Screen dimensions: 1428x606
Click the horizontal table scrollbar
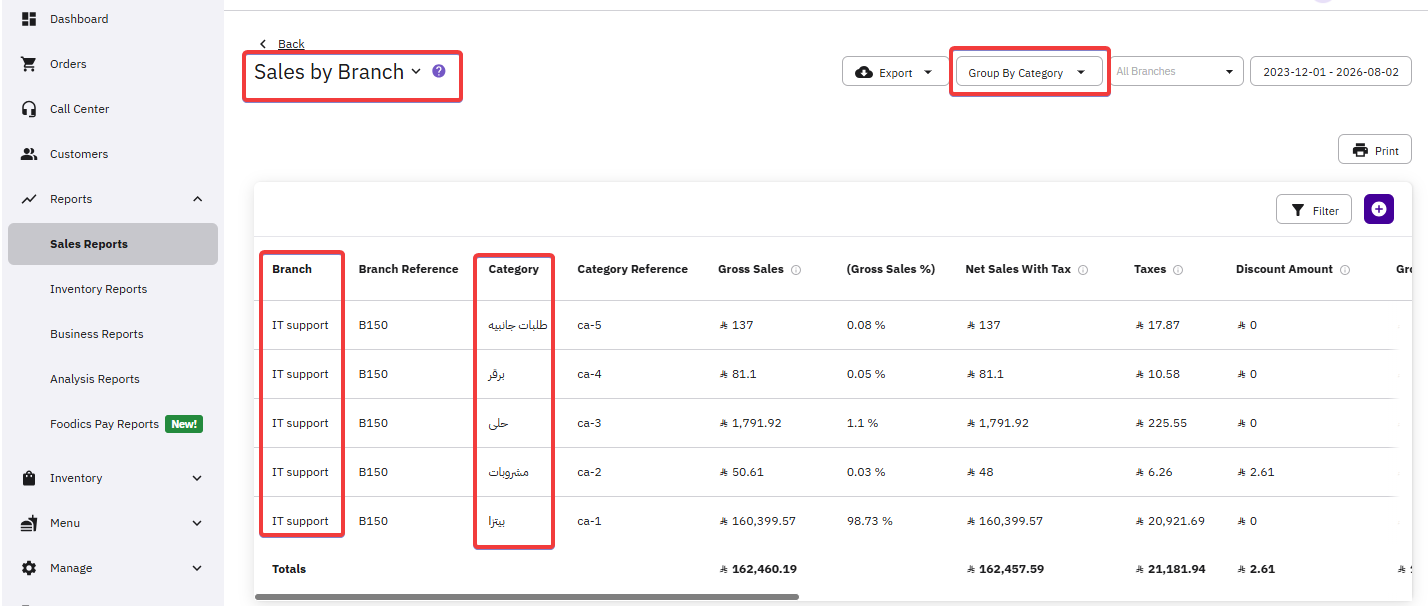pos(527,597)
